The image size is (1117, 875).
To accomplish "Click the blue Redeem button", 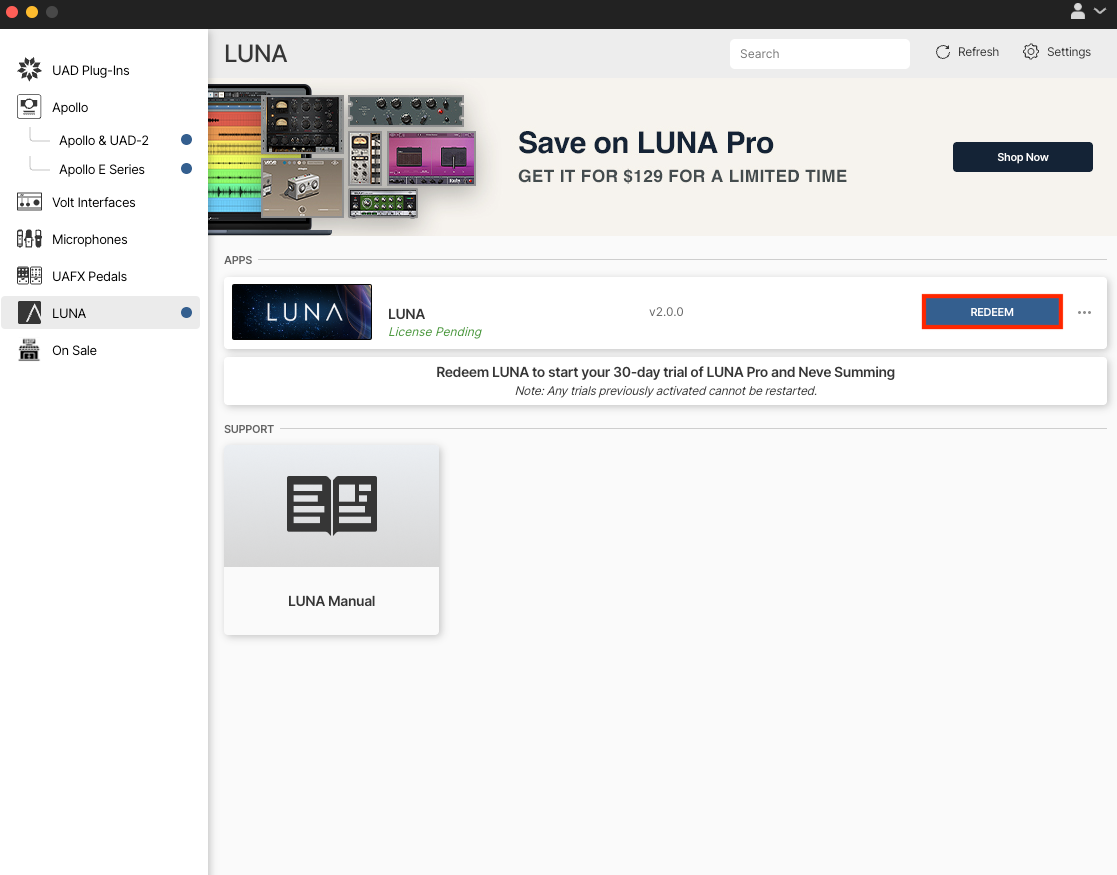I will click(992, 312).
